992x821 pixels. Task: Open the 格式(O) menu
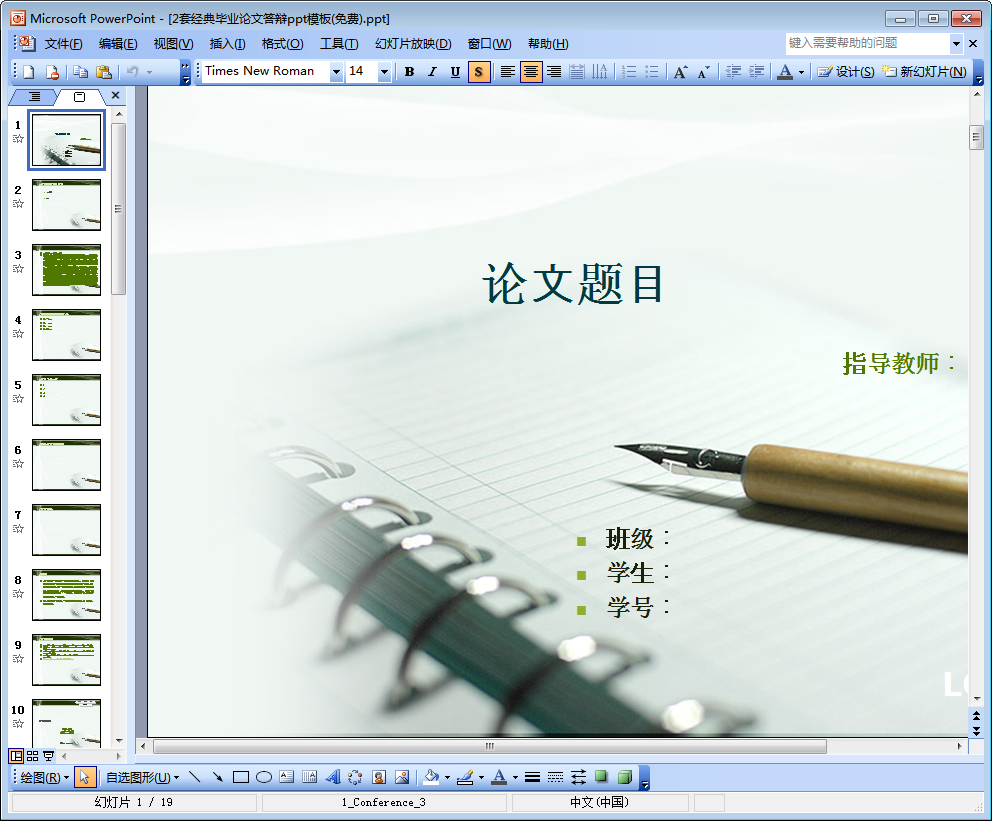pyautogui.click(x=282, y=44)
